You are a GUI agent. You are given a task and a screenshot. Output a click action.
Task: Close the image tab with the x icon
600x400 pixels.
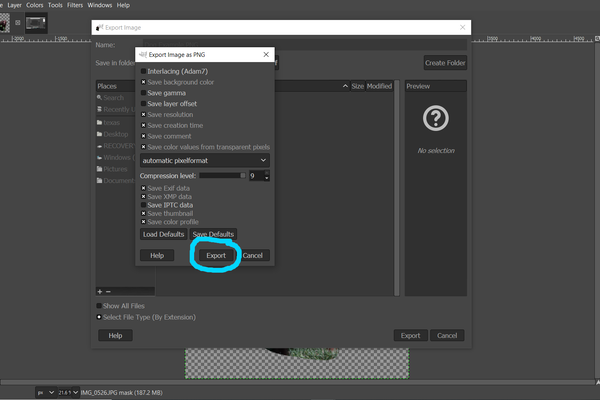tap(18, 23)
